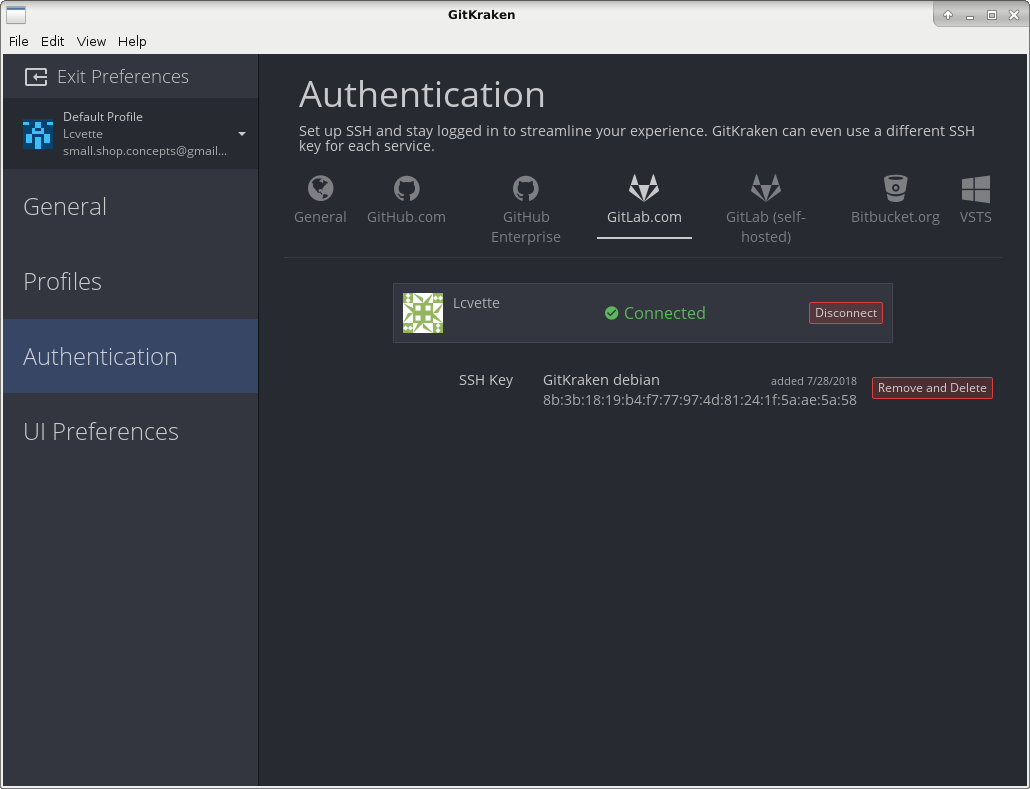Select the Bitbucket.org bucket icon

pyautogui.click(x=895, y=189)
